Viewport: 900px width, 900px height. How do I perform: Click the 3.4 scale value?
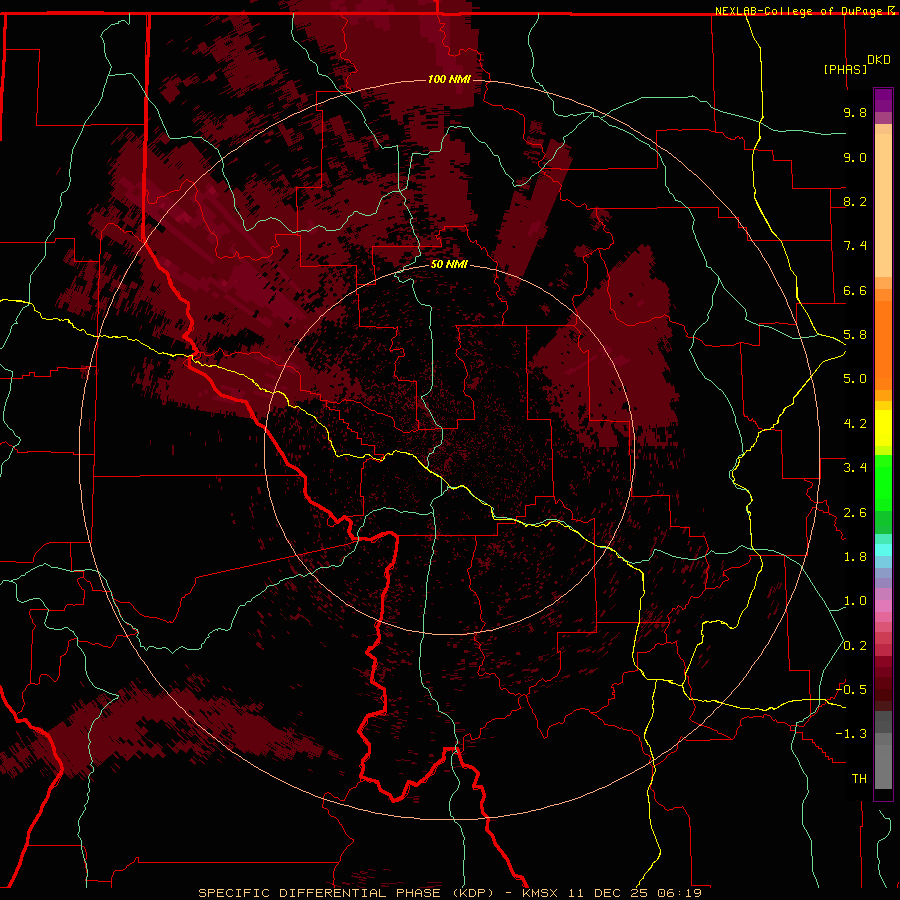(x=855, y=468)
